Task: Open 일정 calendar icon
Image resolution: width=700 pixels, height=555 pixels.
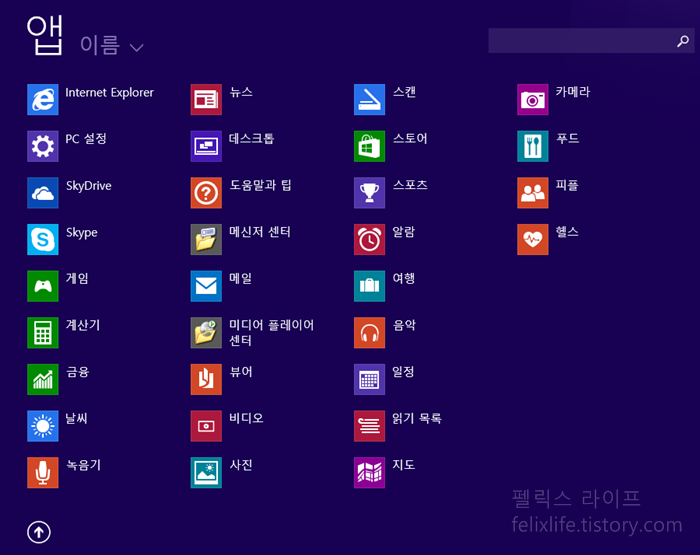Action: 369,380
